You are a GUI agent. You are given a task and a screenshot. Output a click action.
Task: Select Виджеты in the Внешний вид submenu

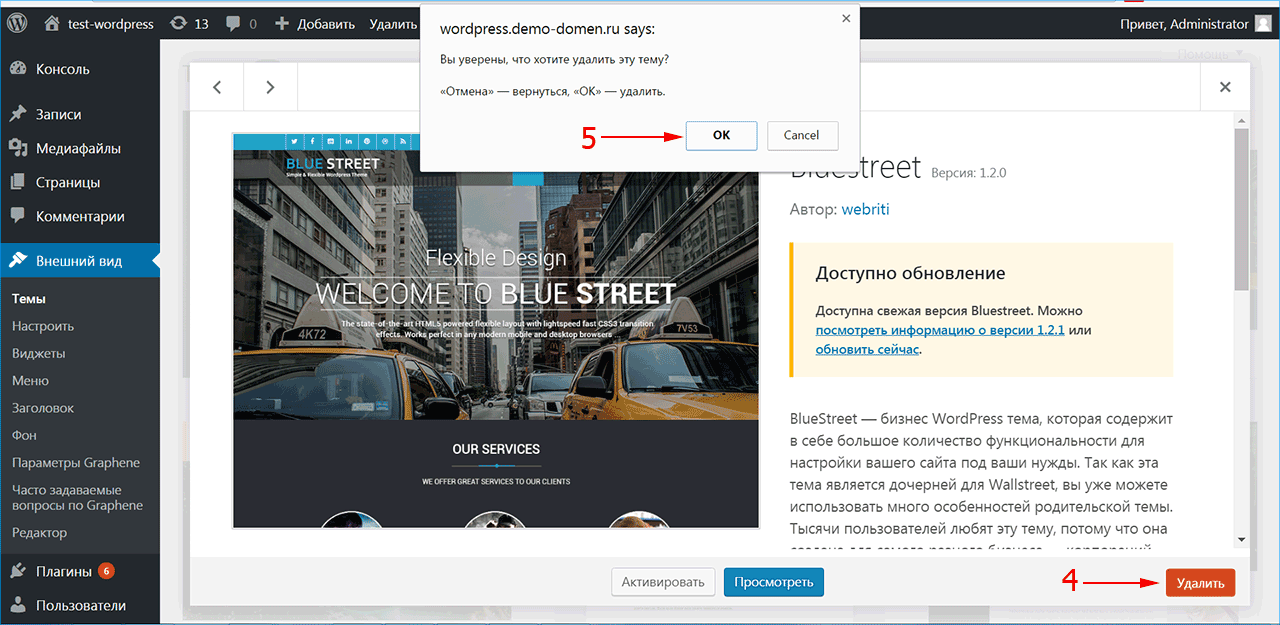(x=39, y=353)
